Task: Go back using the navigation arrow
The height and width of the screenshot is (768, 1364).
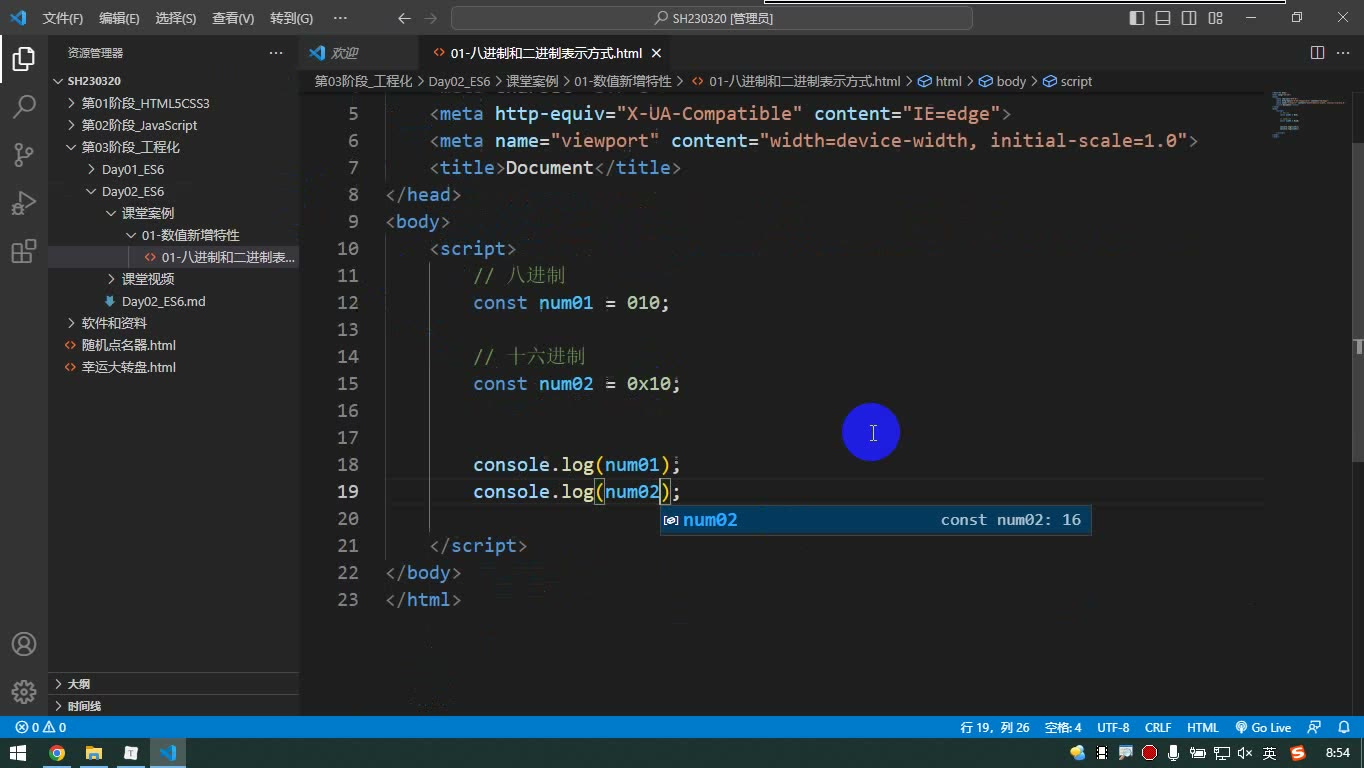Action: click(x=404, y=18)
